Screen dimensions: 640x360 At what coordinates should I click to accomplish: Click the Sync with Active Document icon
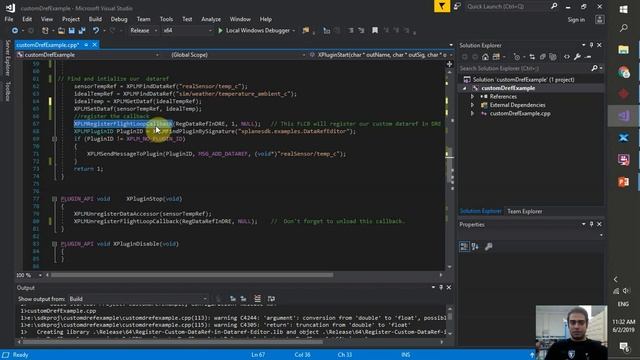pyautogui.click(x=532, y=57)
